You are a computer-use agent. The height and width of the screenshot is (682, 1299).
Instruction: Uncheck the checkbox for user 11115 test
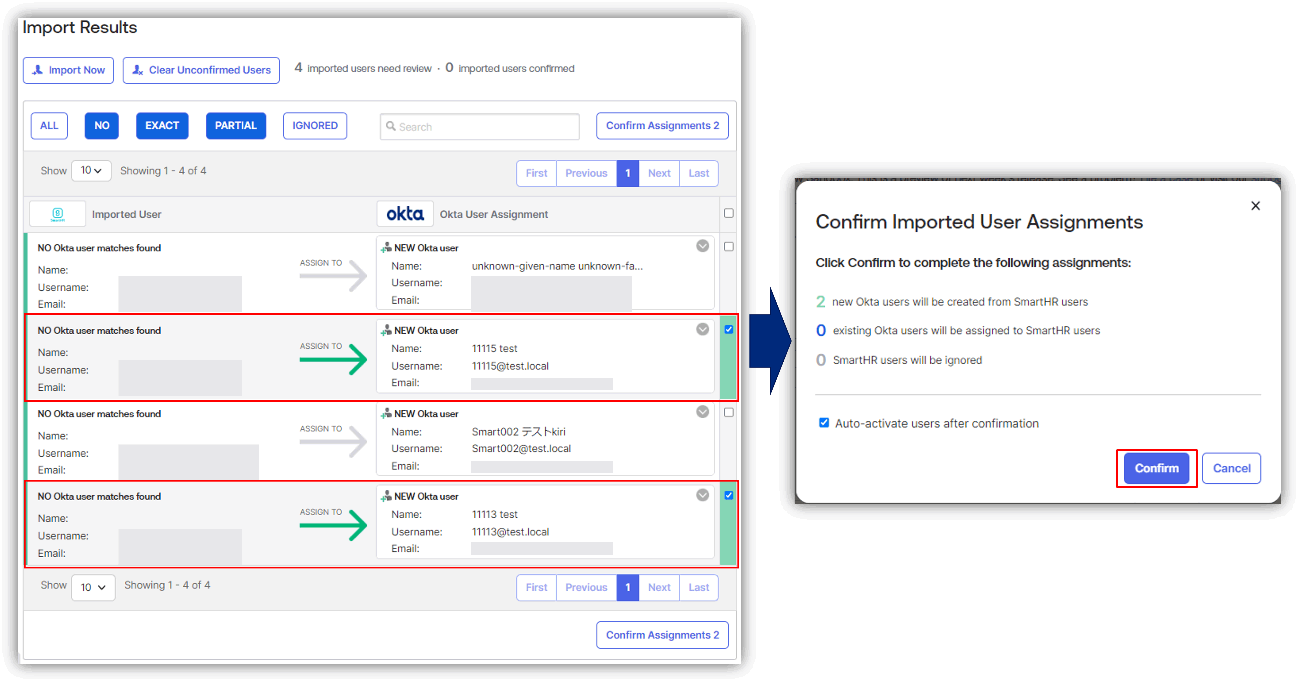point(728,330)
